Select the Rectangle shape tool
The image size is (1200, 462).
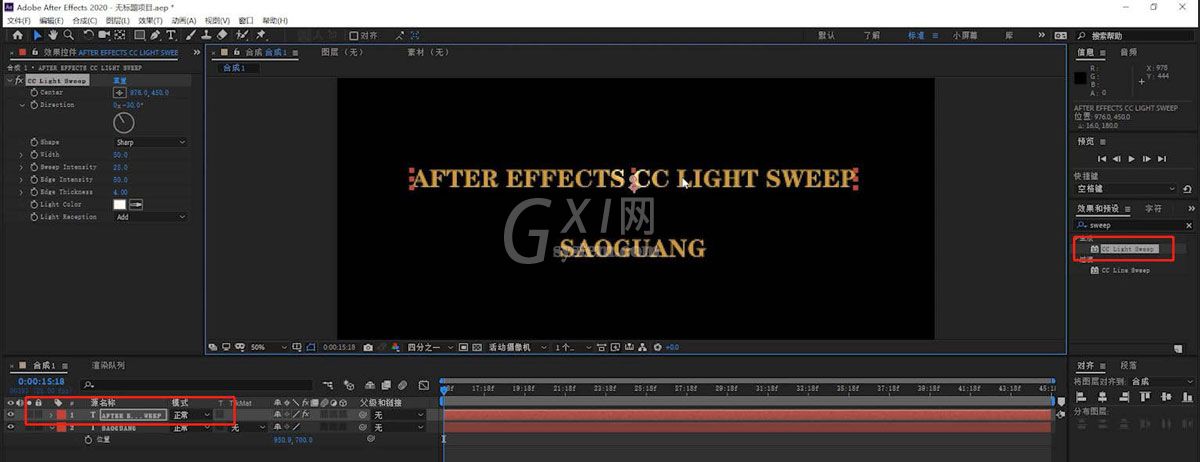[139, 35]
